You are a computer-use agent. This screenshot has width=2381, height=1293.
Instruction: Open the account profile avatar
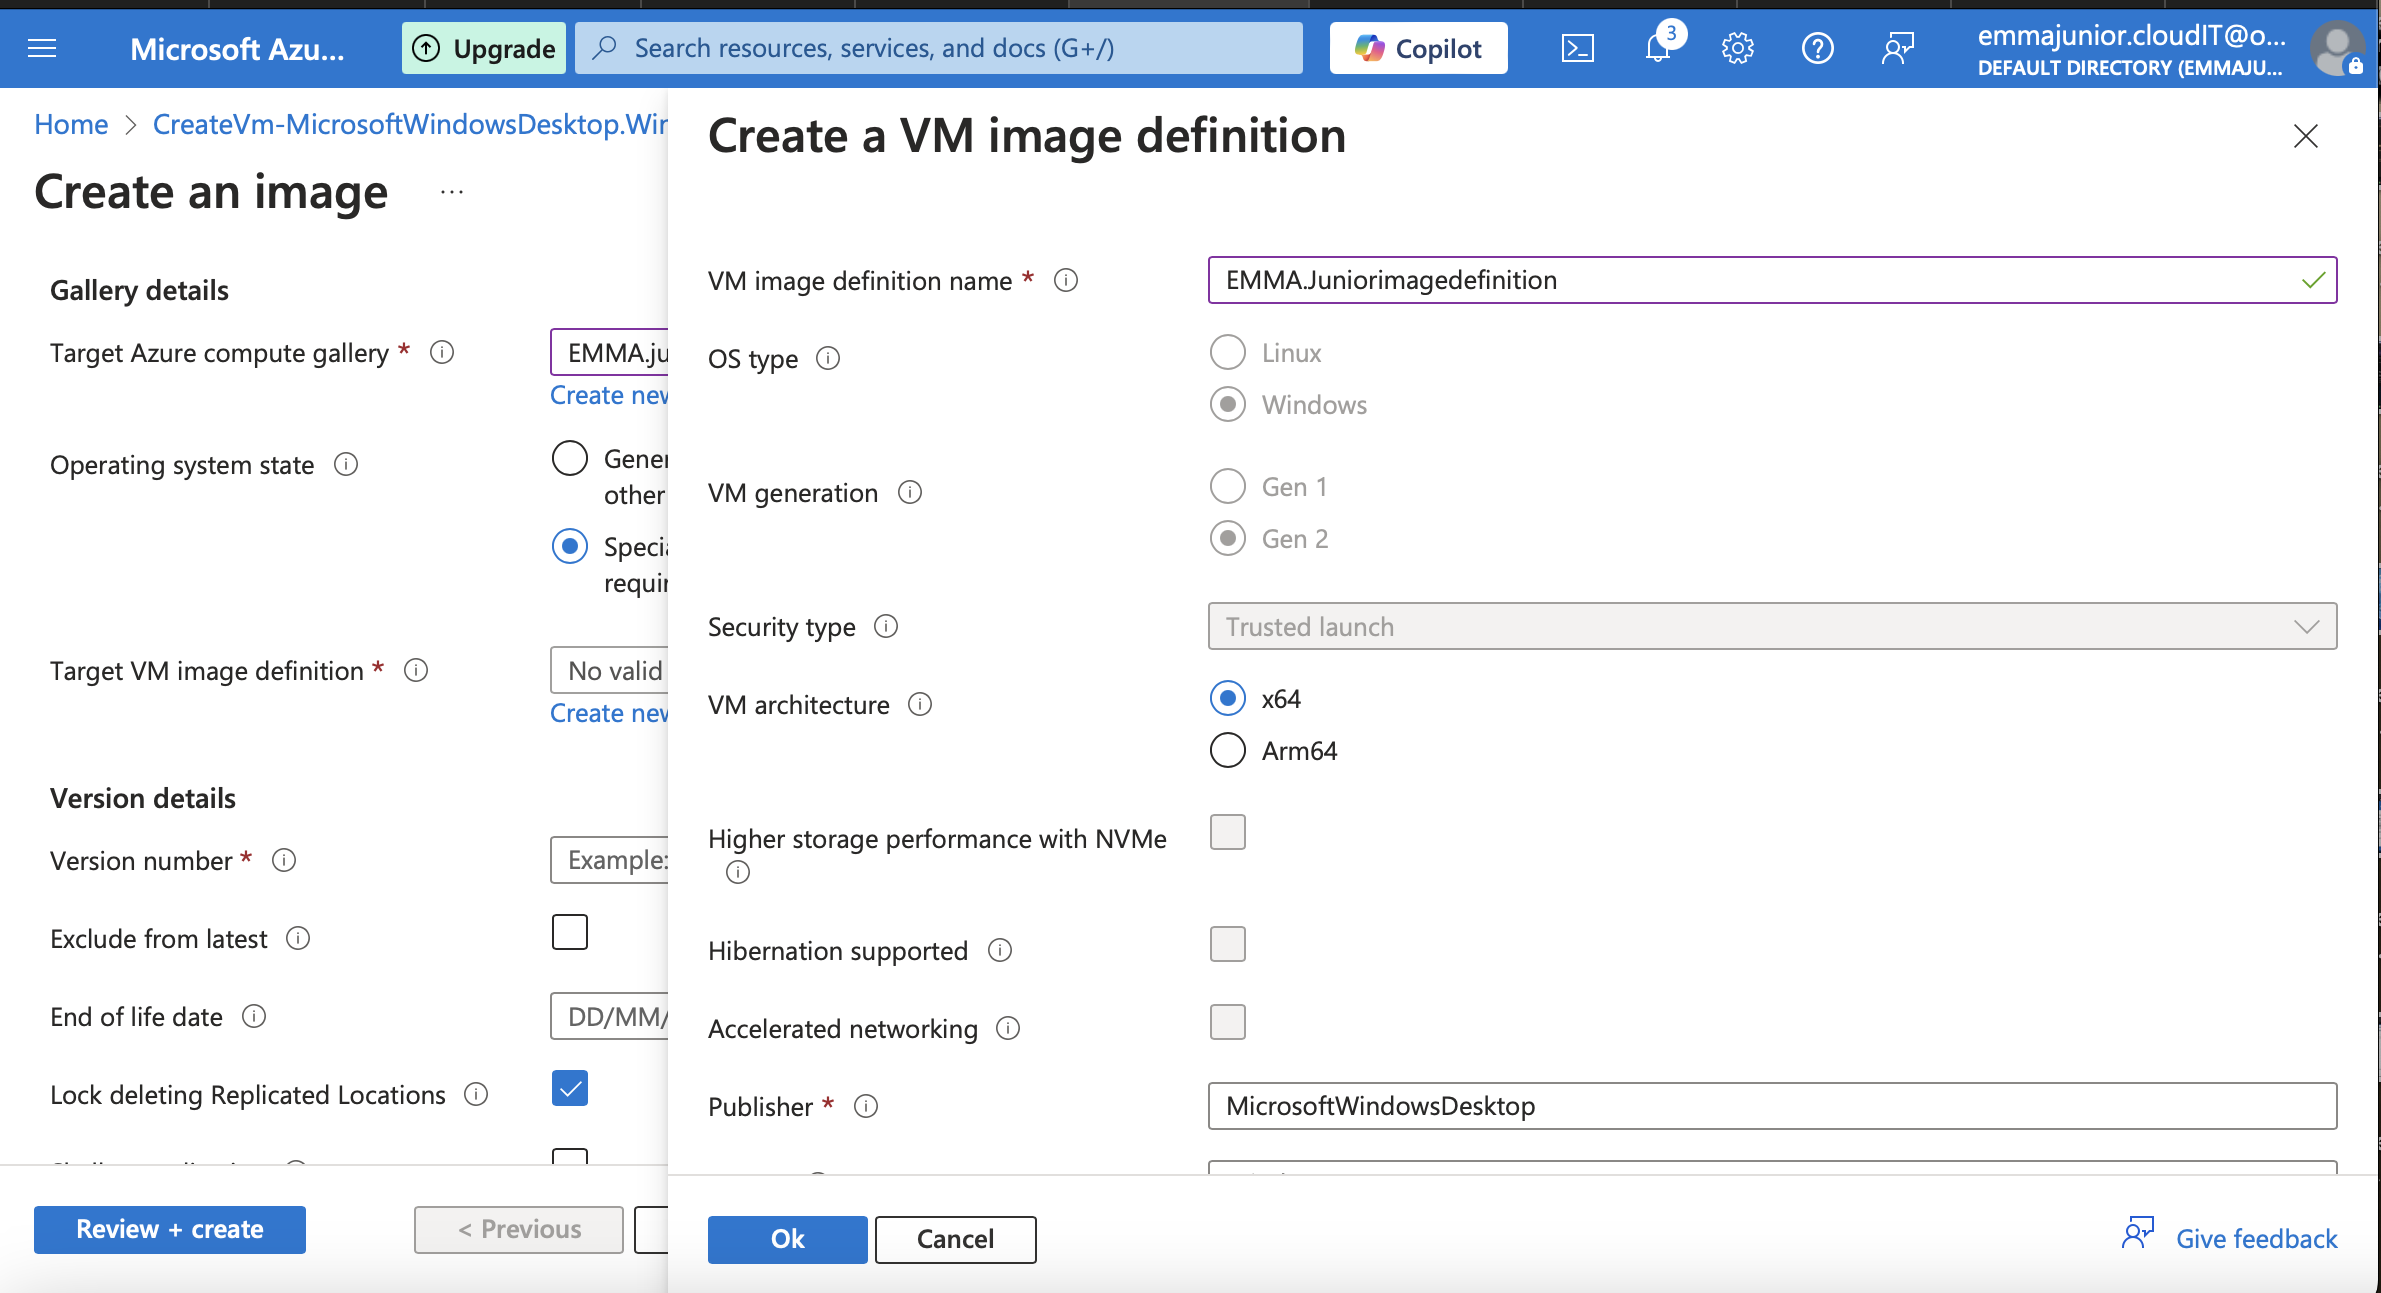click(x=2336, y=48)
